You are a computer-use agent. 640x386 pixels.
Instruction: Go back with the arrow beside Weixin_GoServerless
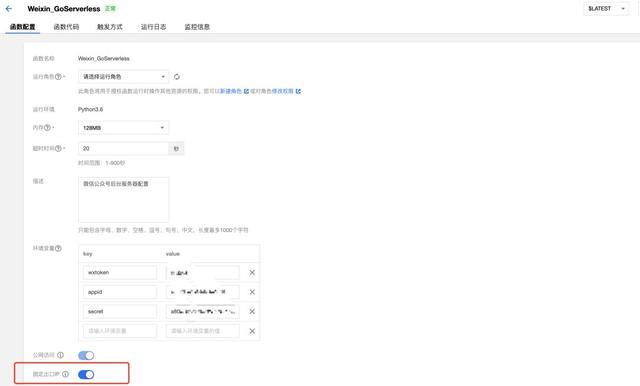(9, 9)
